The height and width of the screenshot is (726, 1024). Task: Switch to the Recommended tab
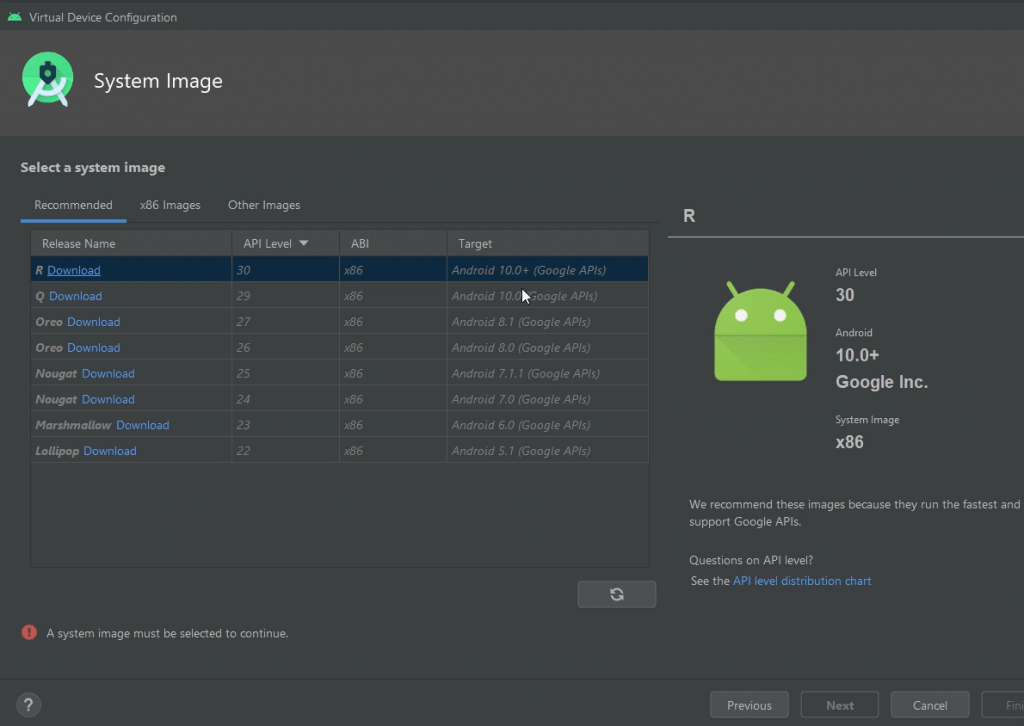coord(73,205)
